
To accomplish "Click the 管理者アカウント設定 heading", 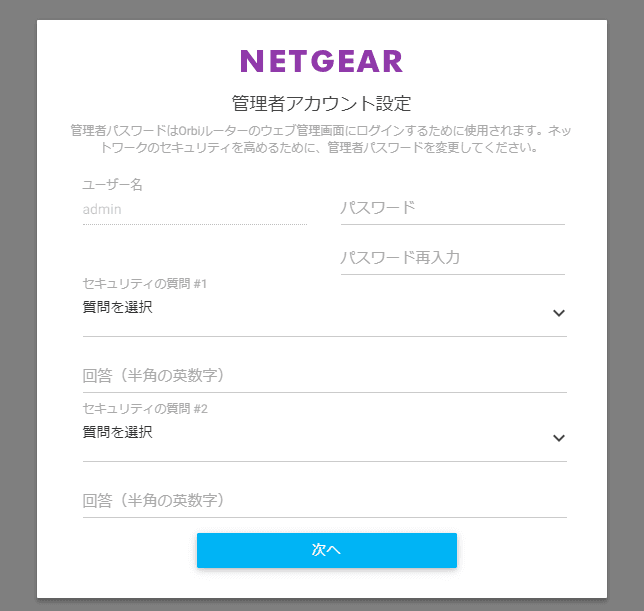I will point(321,103).
